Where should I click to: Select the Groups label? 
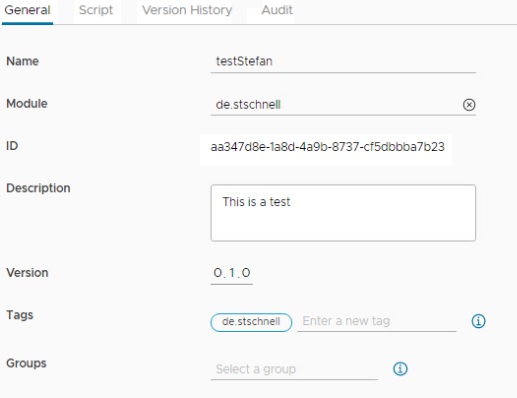point(26,364)
